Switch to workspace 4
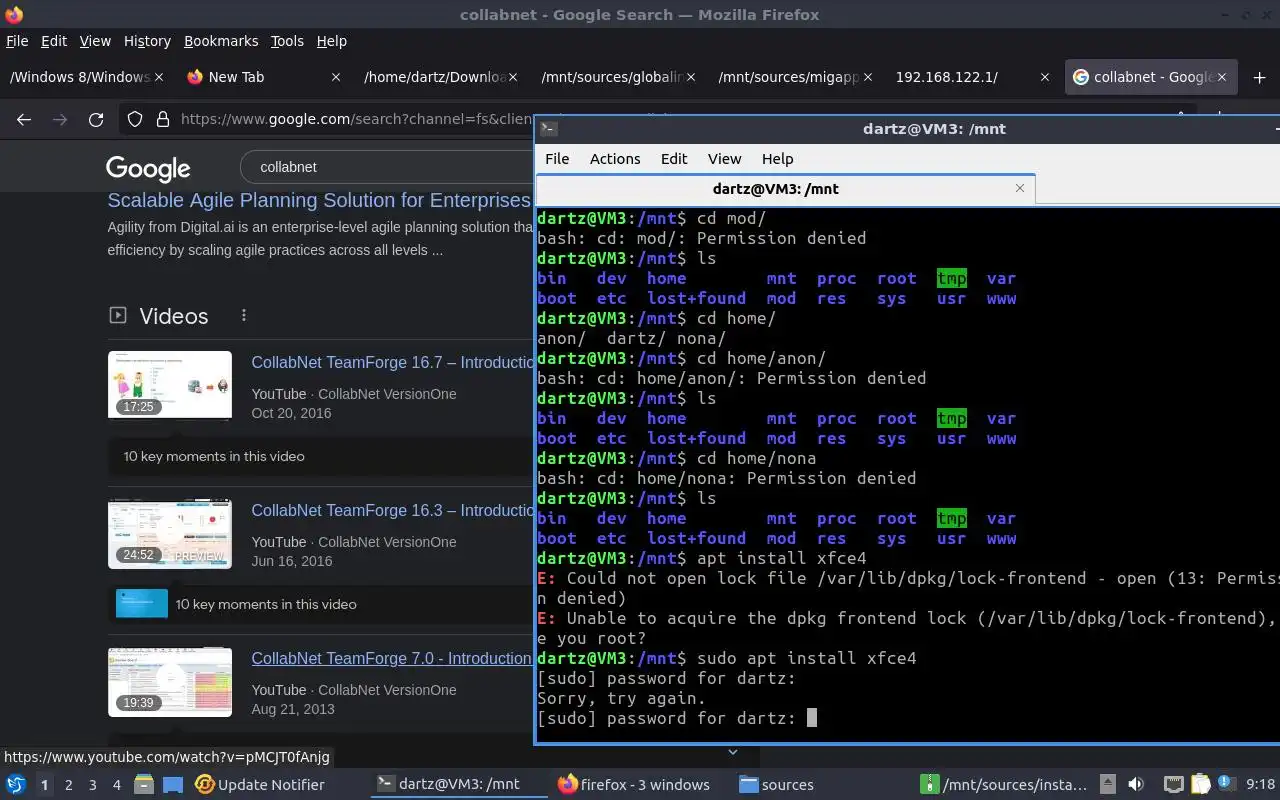Viewport: 1280px width, 800px height. 117,784
